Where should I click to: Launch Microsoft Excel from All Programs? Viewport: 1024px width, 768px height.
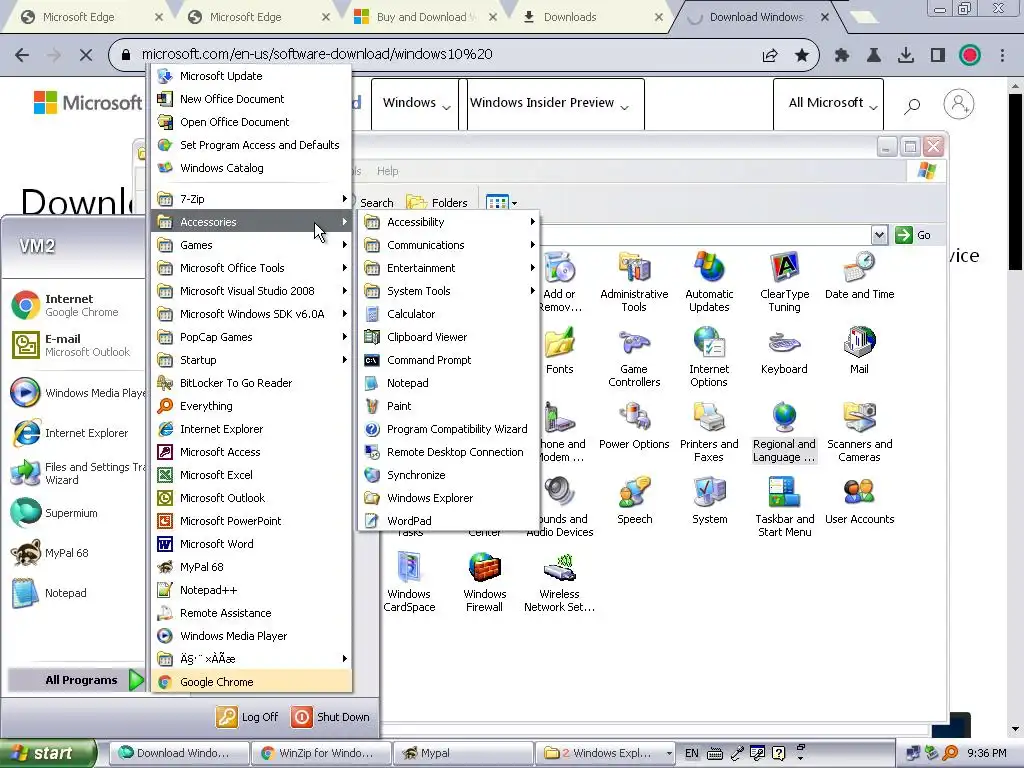pos(251,475)
